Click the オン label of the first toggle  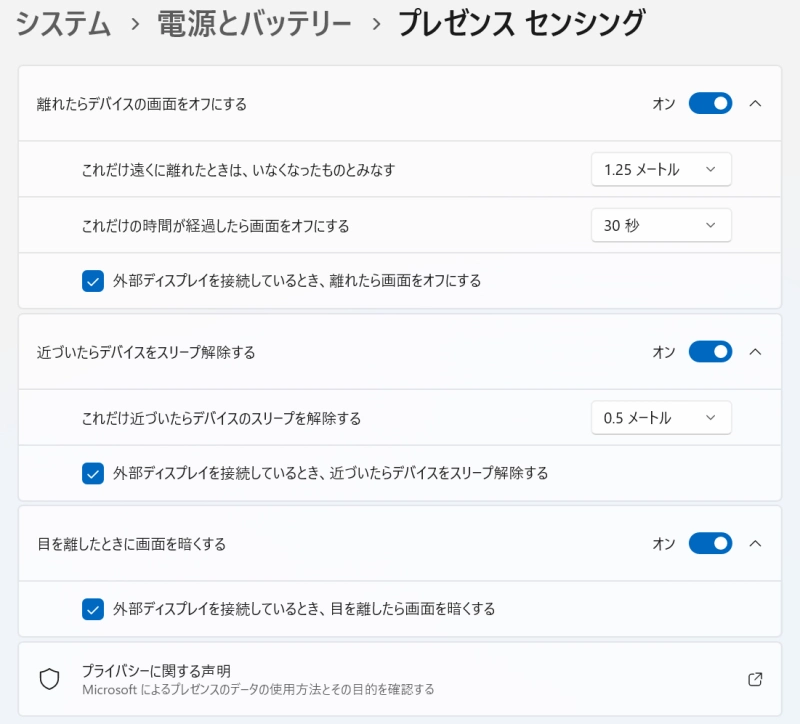(662, 103)
